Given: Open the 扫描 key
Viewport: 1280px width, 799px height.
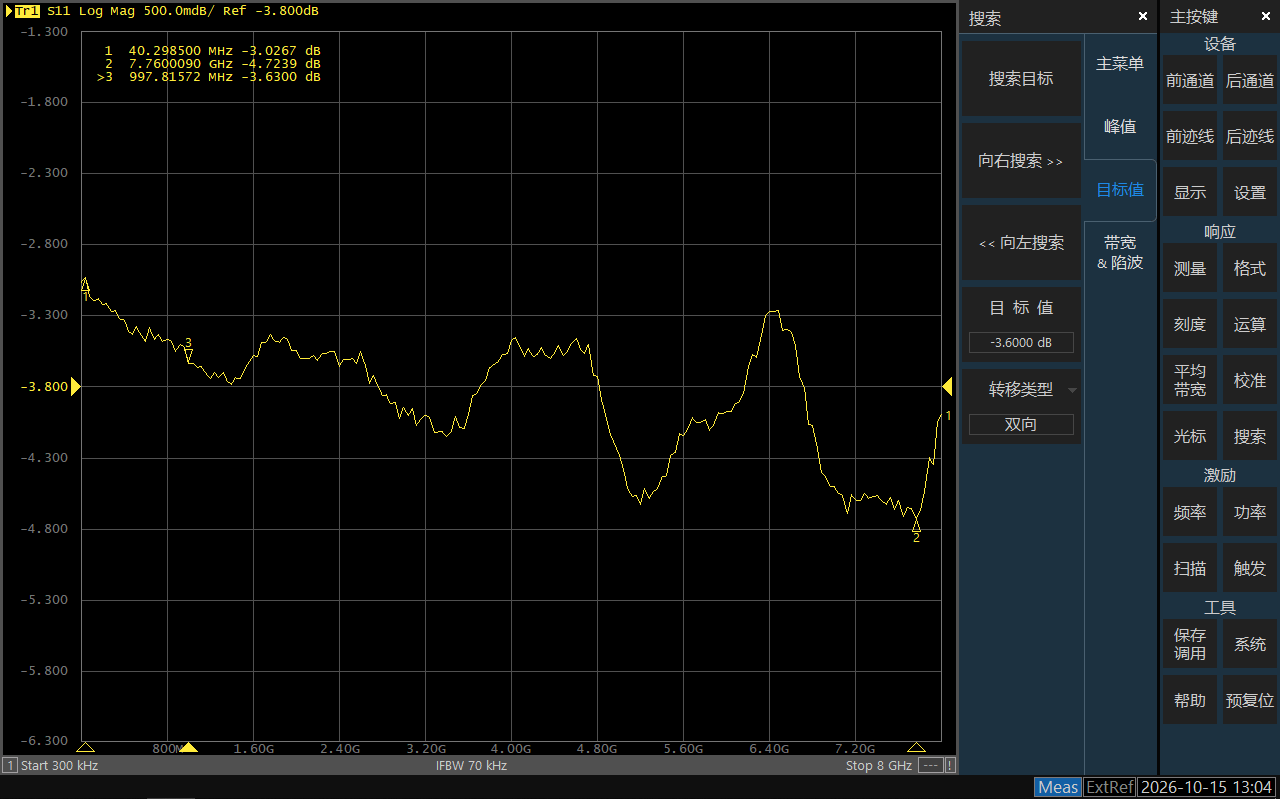Looking at the screenshot, I should [1190, 569].
